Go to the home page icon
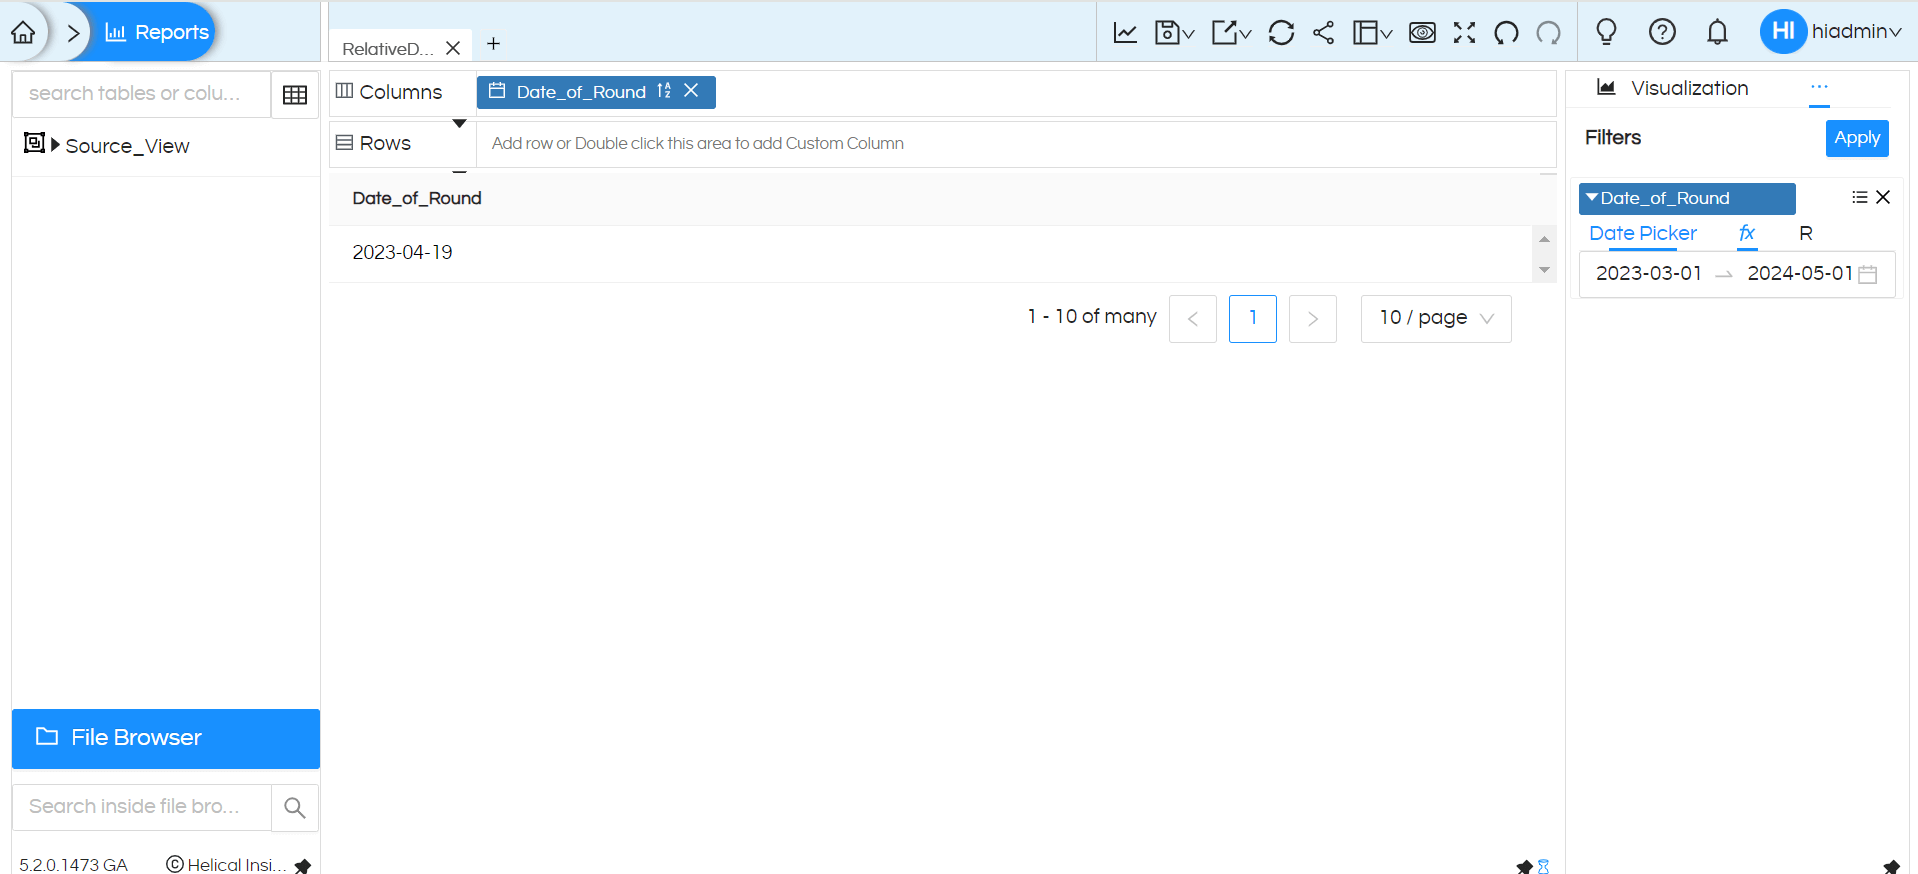 (23, 32)
